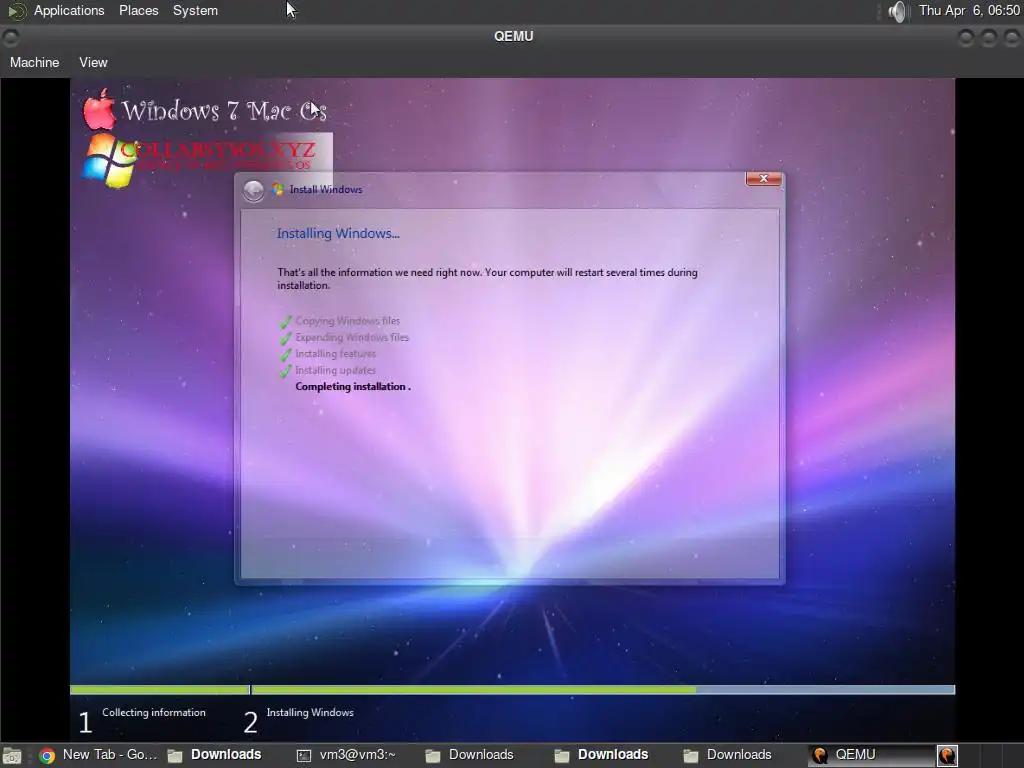The height and width of the screenshot is (768, 1024).
Task: Click the Windows flag icon in dialog title
Action: click(x=278, y=189)
